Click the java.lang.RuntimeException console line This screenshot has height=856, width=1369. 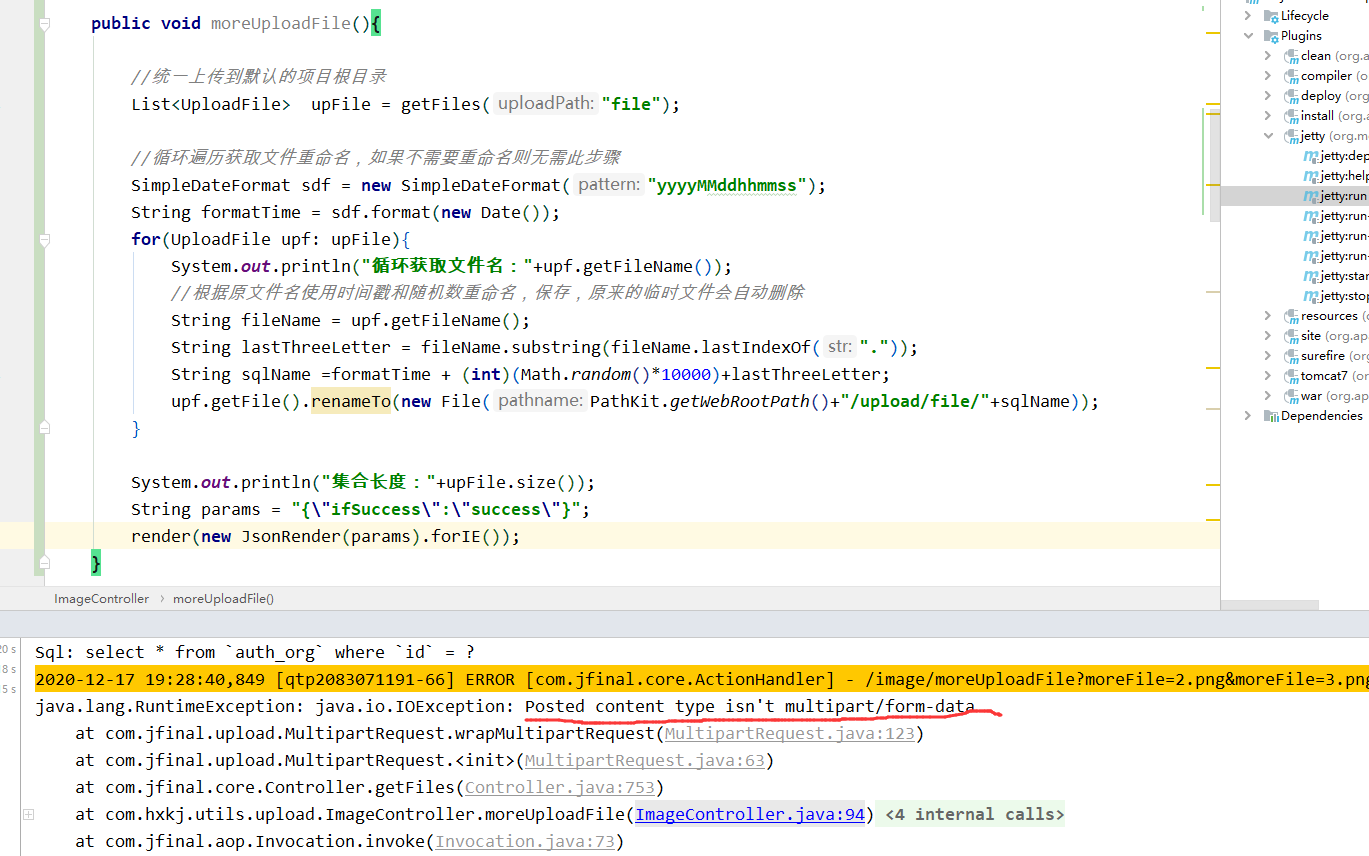point(505,707)
